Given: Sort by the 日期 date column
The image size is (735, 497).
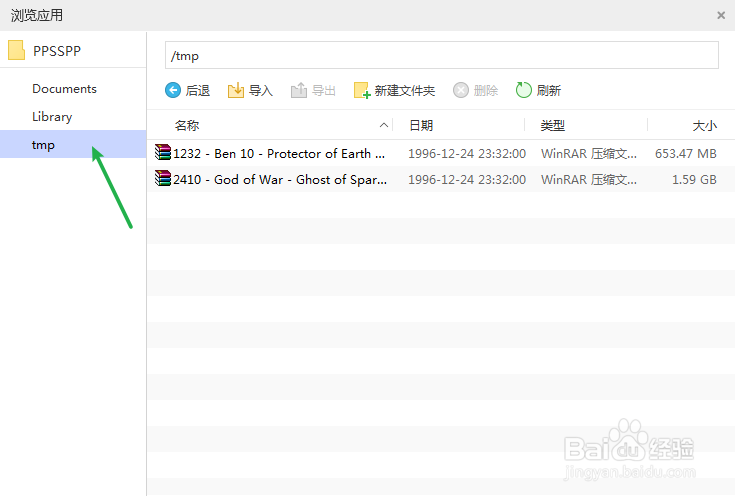Looking at the screenshot, I should [421, 125].
